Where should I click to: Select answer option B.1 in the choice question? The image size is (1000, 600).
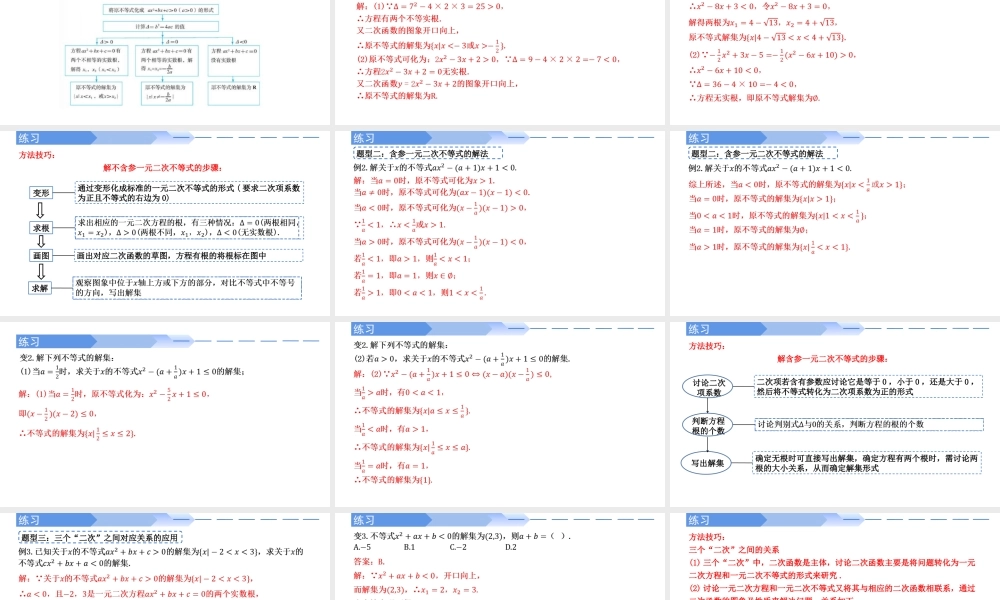point(409,547)
